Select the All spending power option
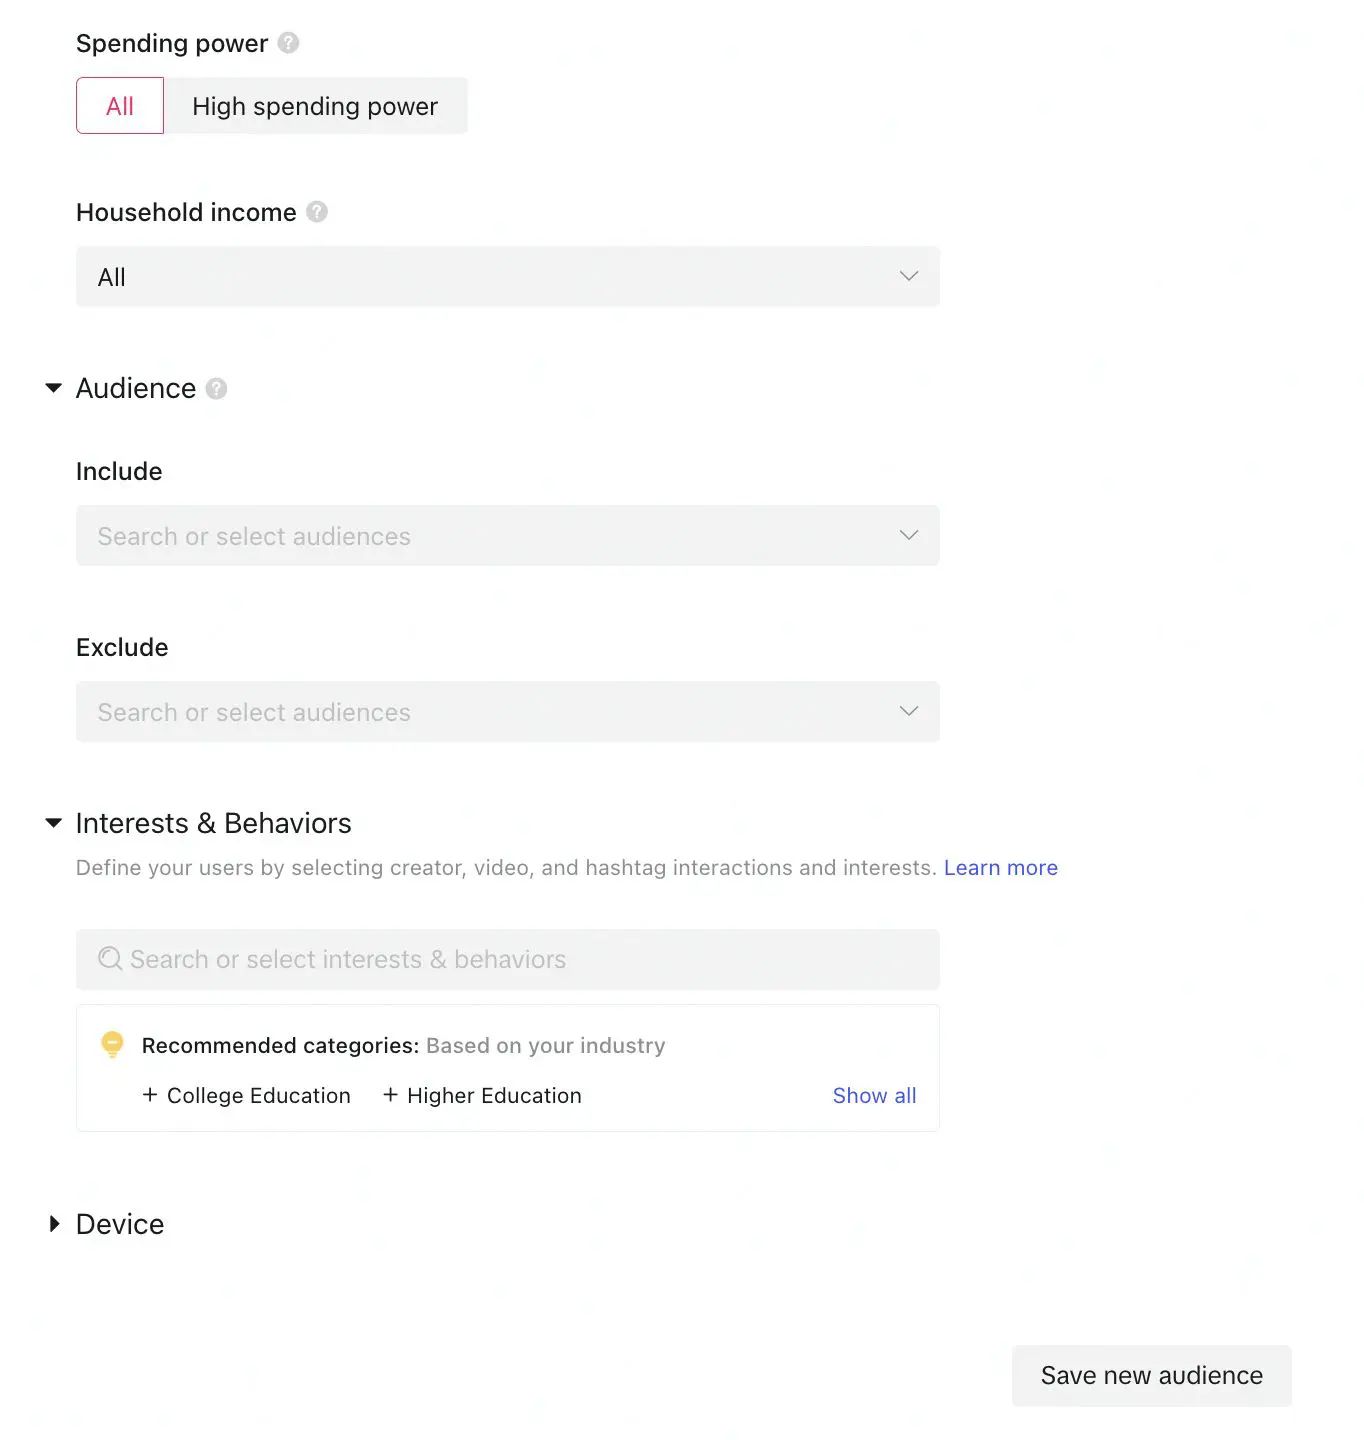The image size is (1364, 1440). pyautogui.click(x=120, y=106)
